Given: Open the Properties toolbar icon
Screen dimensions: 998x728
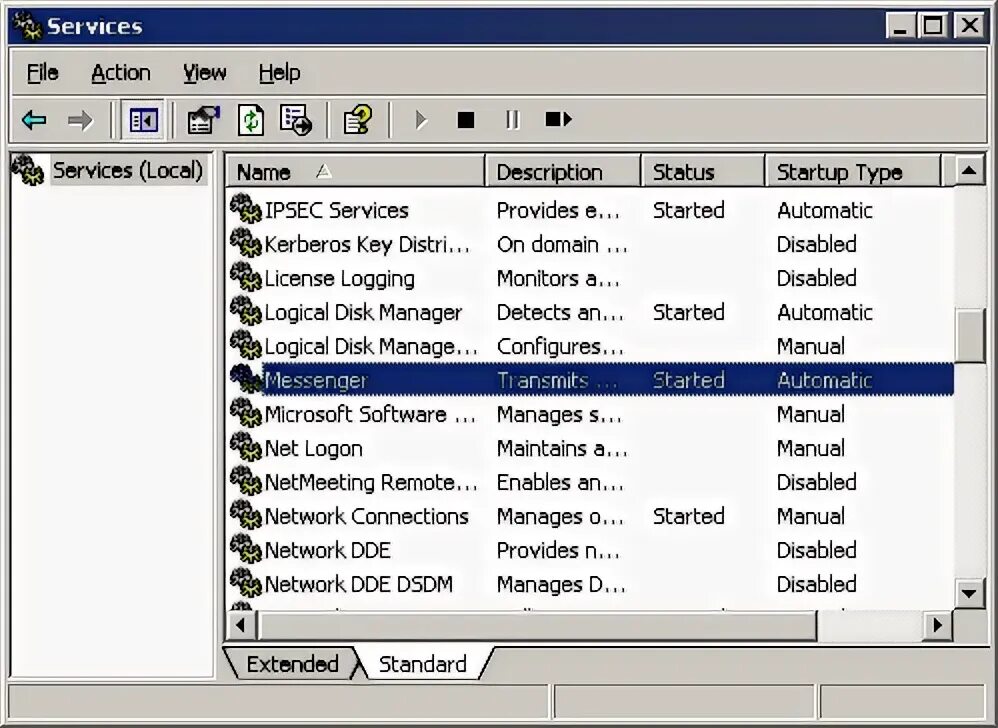Looking at the screenshot, I should [203, 120].
